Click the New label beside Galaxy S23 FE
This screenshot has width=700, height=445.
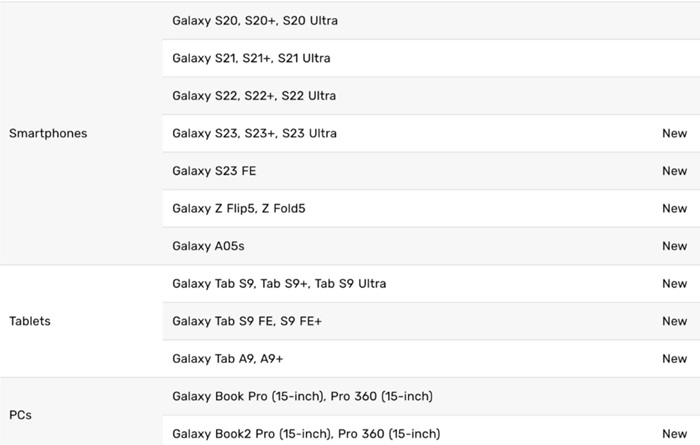(674, 171)
